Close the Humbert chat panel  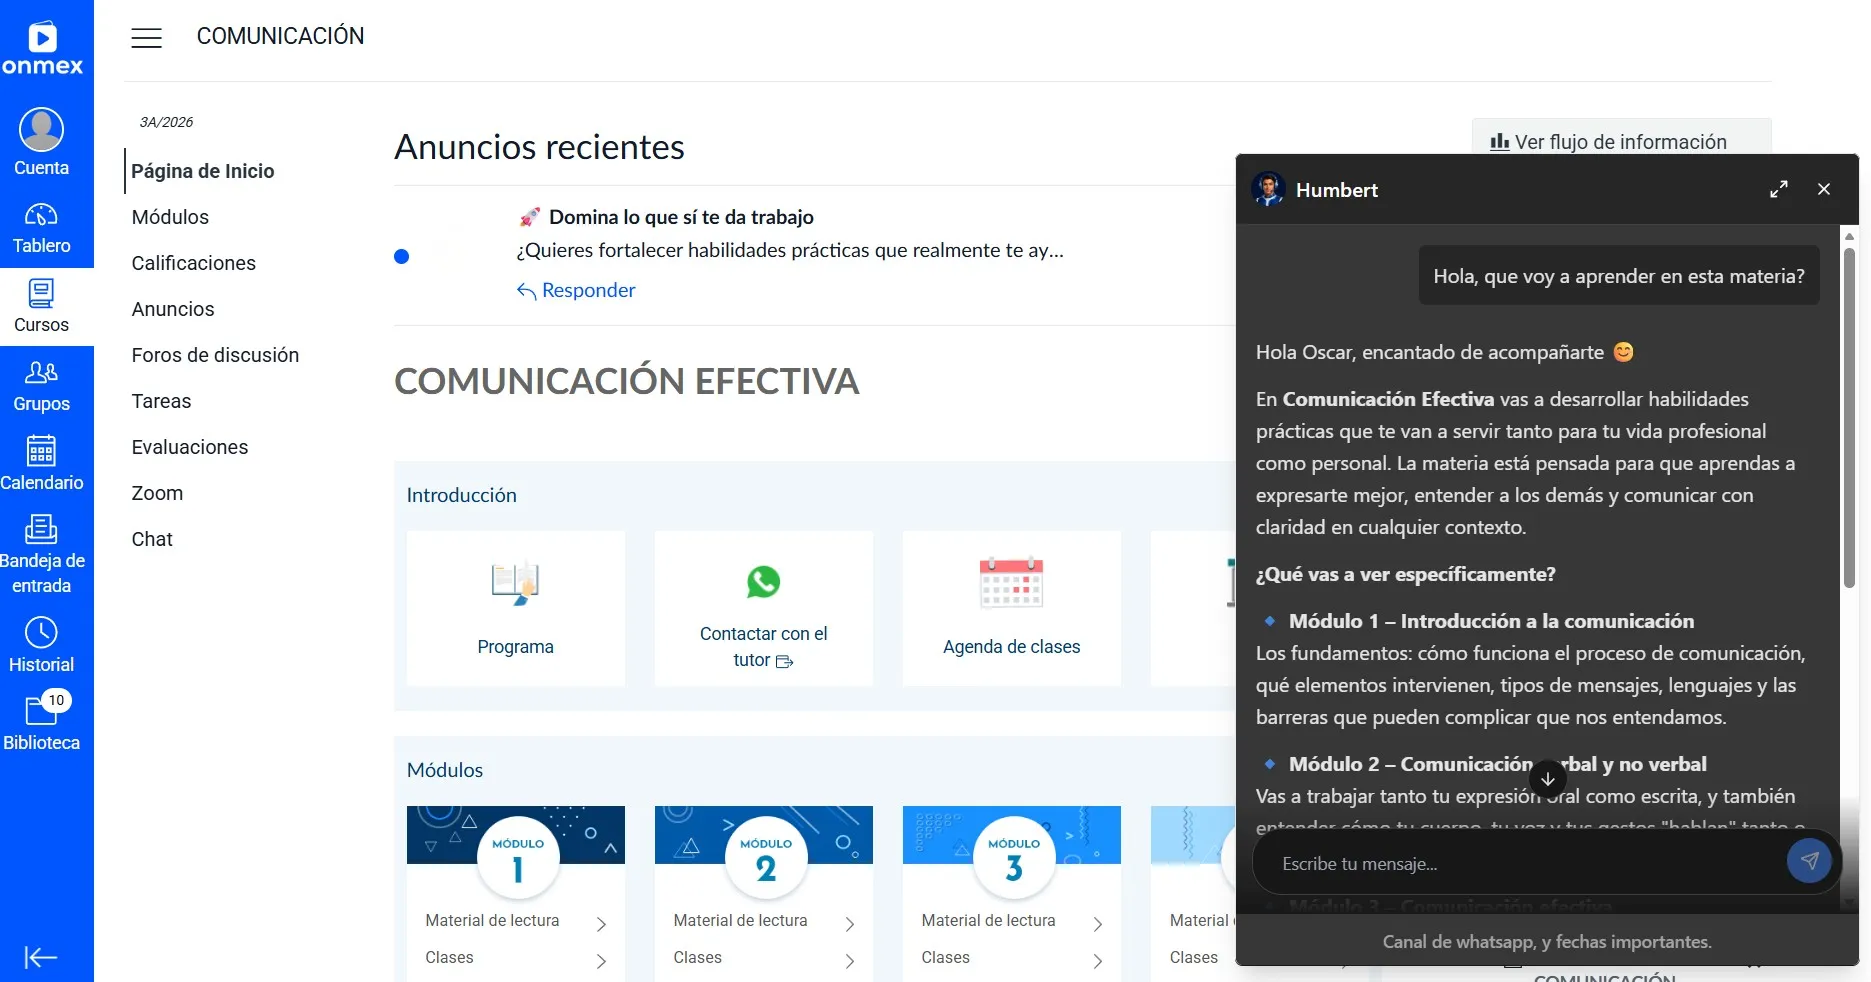[x=1824, y=189]
